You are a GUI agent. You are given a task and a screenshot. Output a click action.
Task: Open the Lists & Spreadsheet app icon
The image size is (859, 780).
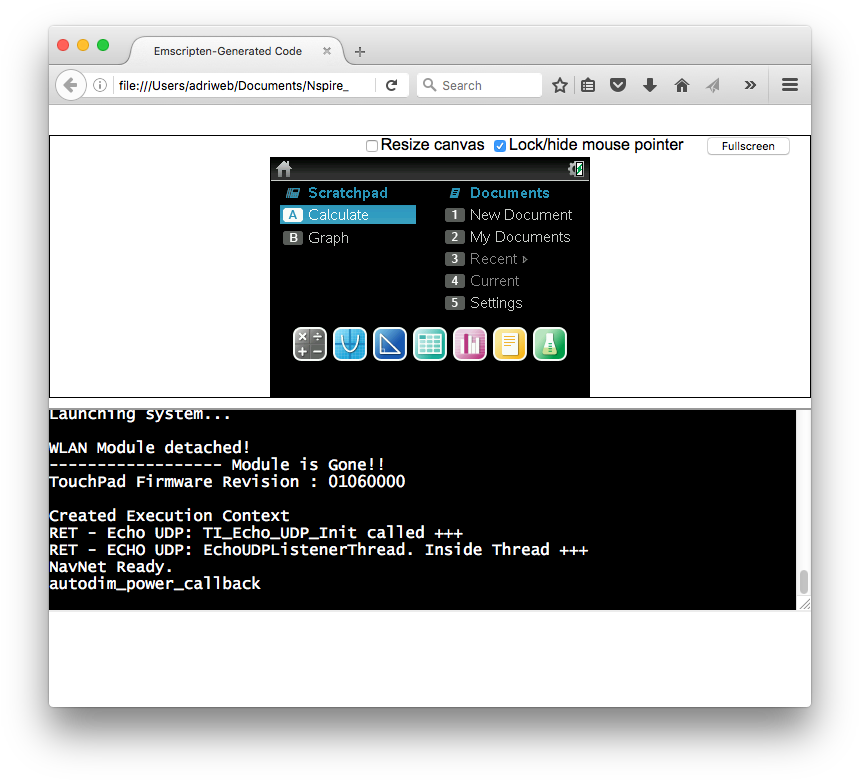[x=430, y=345]
